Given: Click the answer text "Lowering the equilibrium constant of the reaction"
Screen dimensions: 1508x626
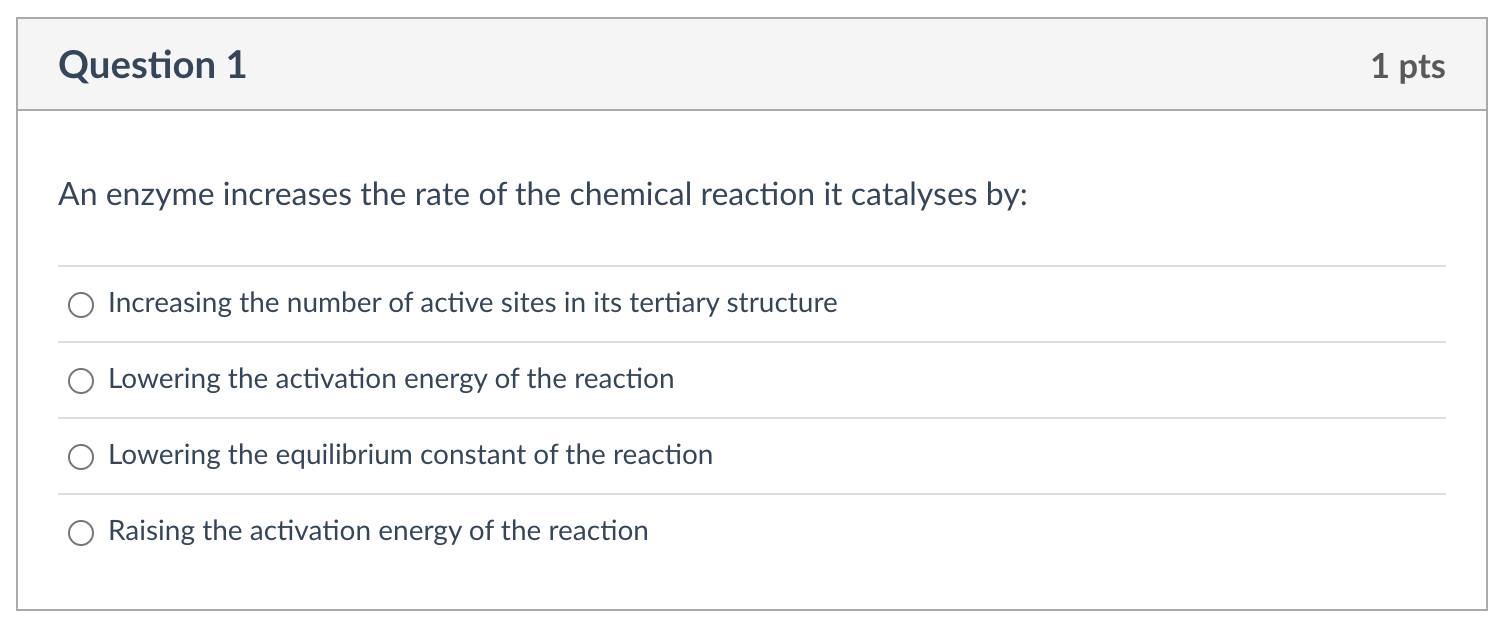Looking at the screenshot, I should coord(410,456).
